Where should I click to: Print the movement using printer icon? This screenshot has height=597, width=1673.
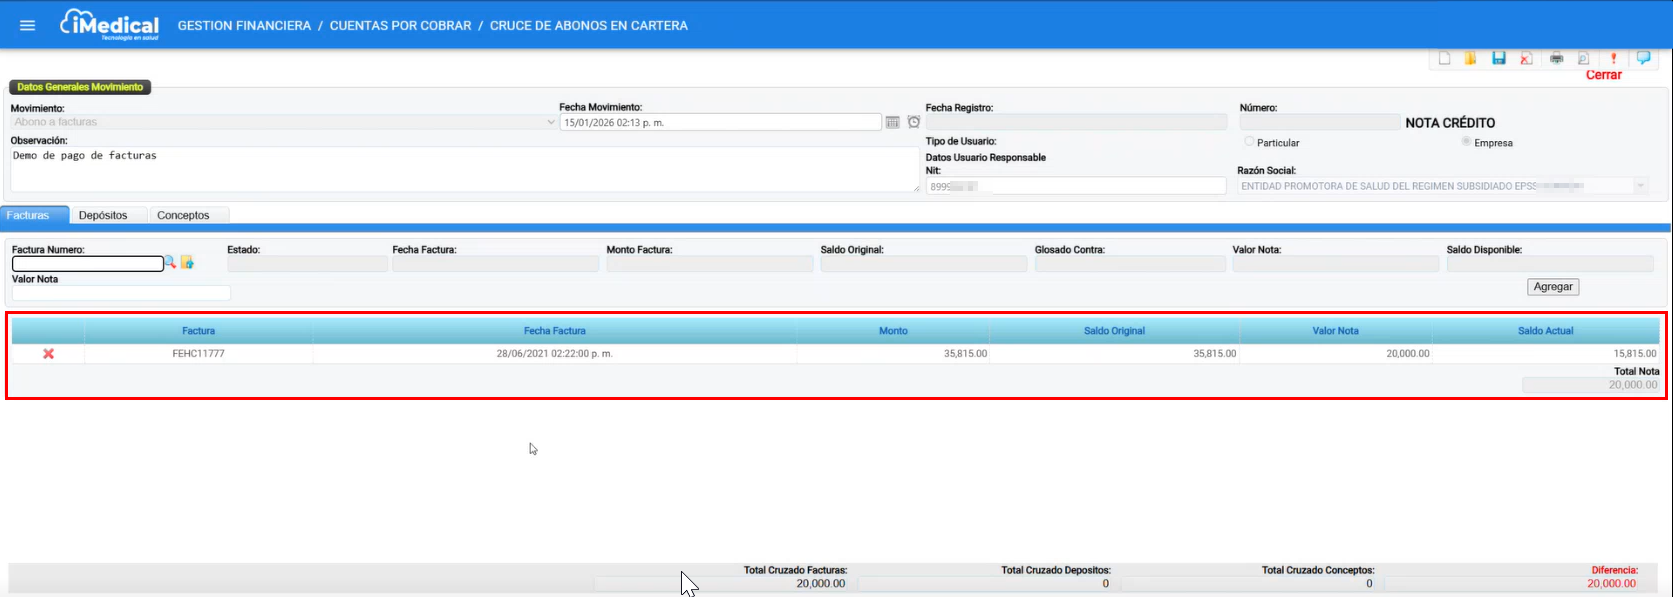[1556, 59]
